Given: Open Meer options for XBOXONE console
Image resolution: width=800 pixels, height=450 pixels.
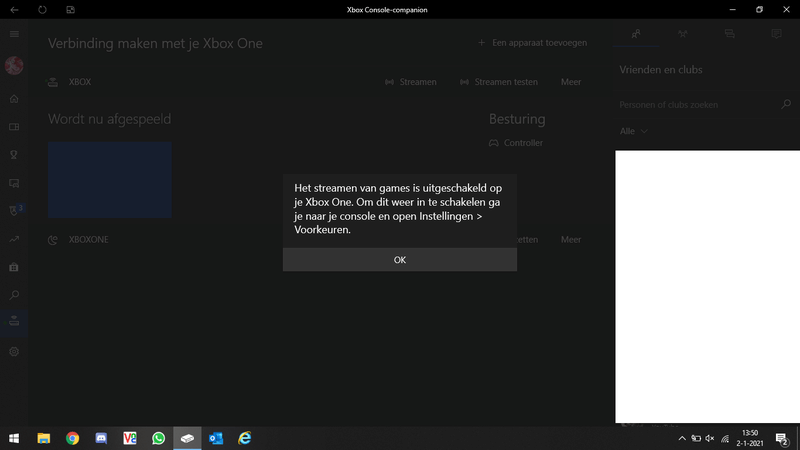Looking at the screenshot, I should 571,239.
